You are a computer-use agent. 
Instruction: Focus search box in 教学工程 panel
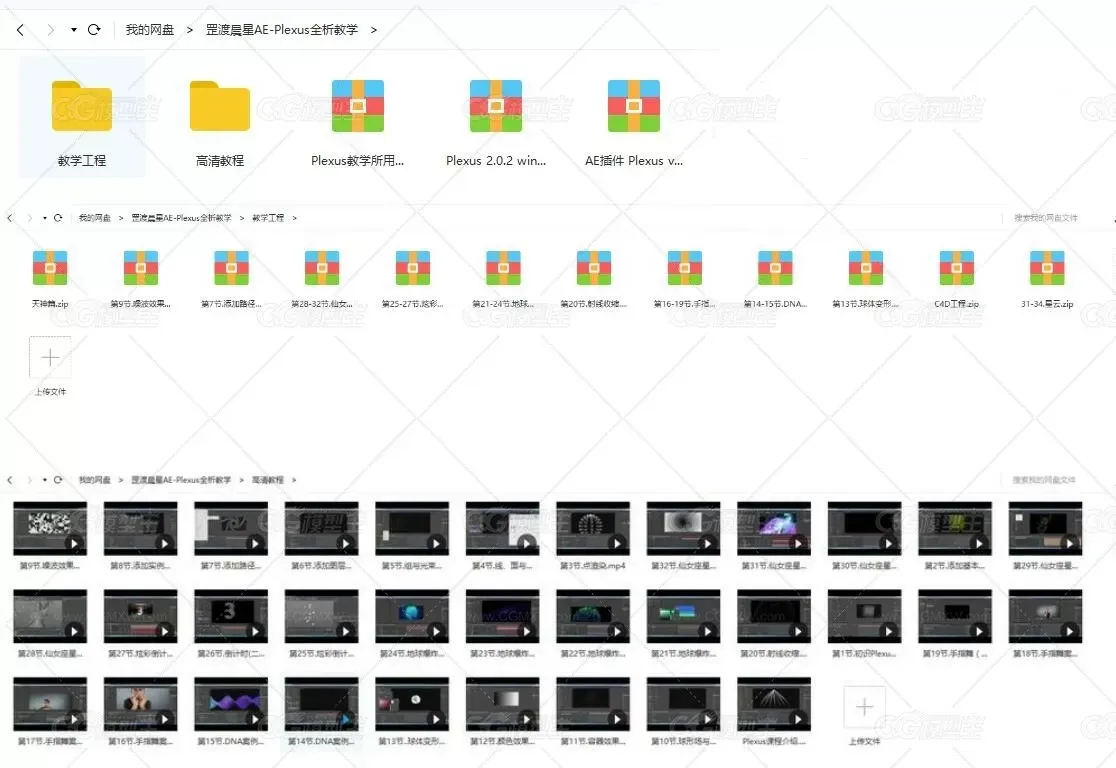[1046, 218]
